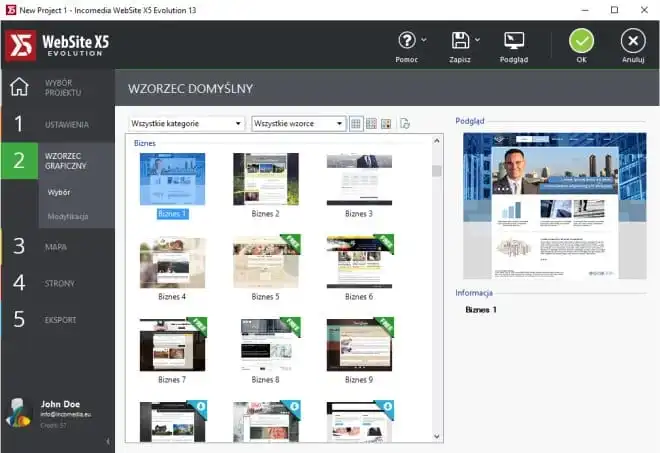Image resolution: width=660 pixels, height=453 pixels.
Task: Go to step 4 Strony
Action: click(x=57, y=284)
